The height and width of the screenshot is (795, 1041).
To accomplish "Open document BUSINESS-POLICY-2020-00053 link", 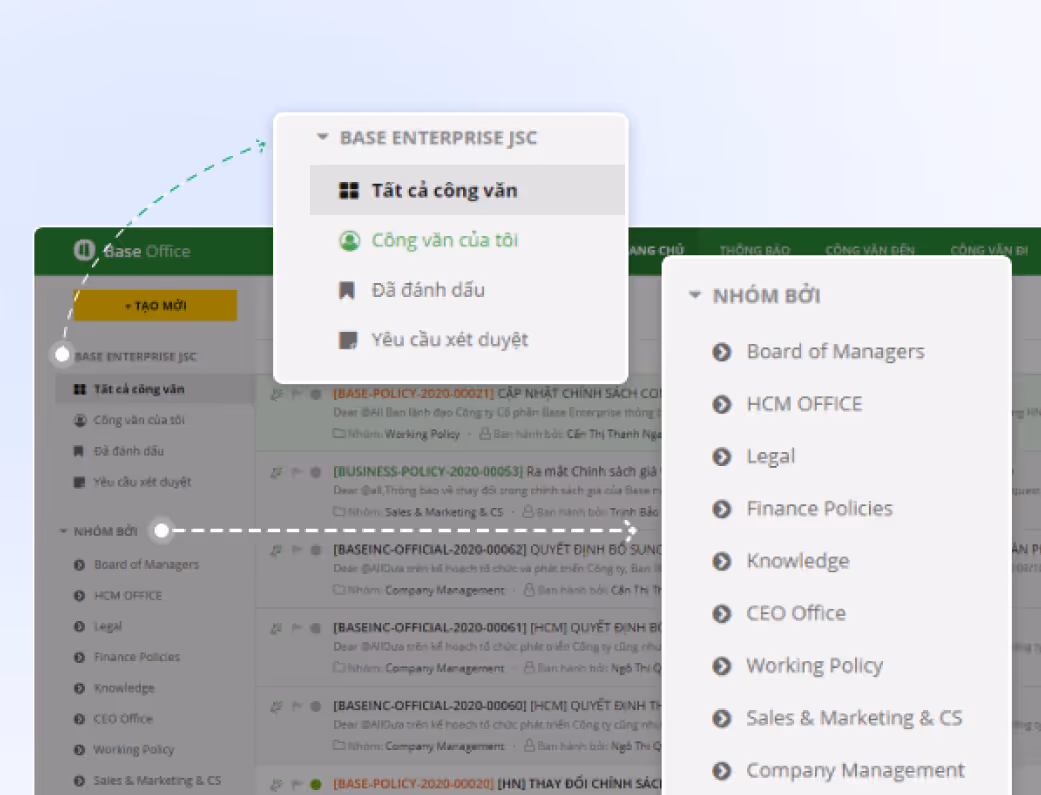I will click(x=428, y=472).
